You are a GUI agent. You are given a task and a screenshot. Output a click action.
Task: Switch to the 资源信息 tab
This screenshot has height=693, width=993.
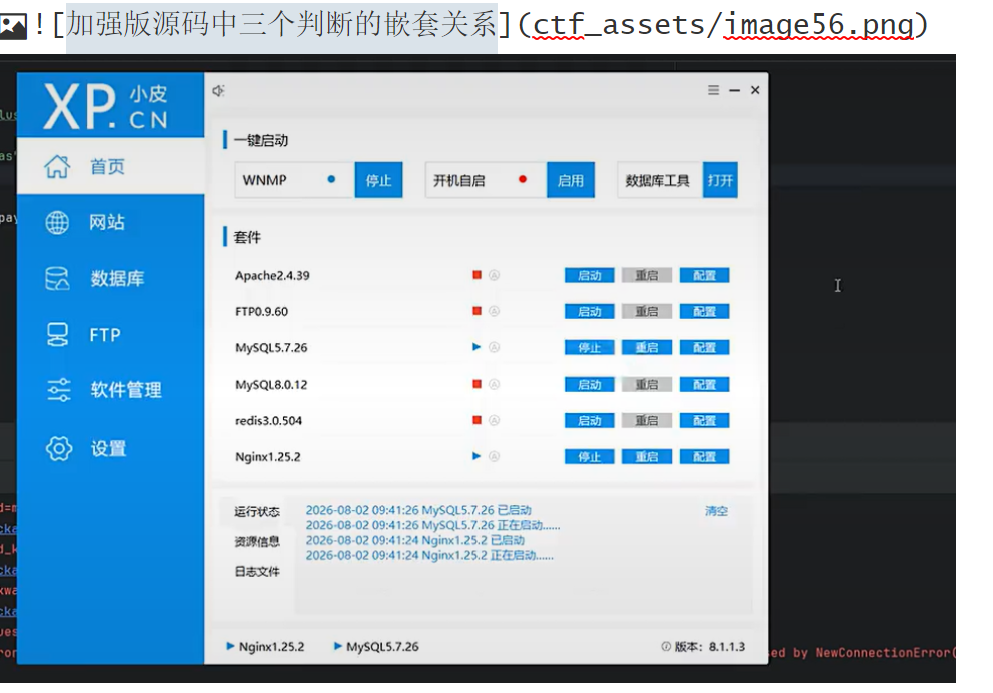point(256,542)
